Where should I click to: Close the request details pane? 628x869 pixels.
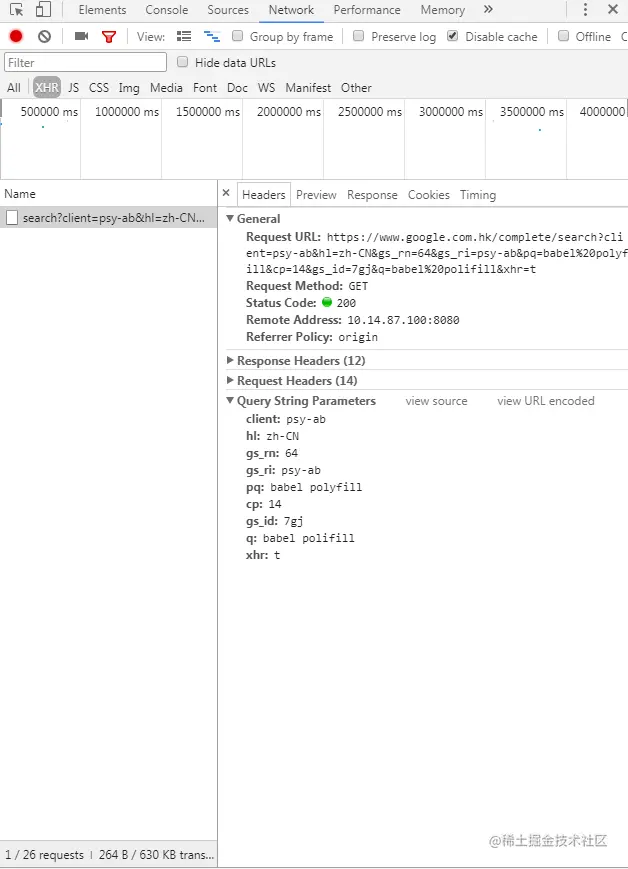tap(226, 193)
